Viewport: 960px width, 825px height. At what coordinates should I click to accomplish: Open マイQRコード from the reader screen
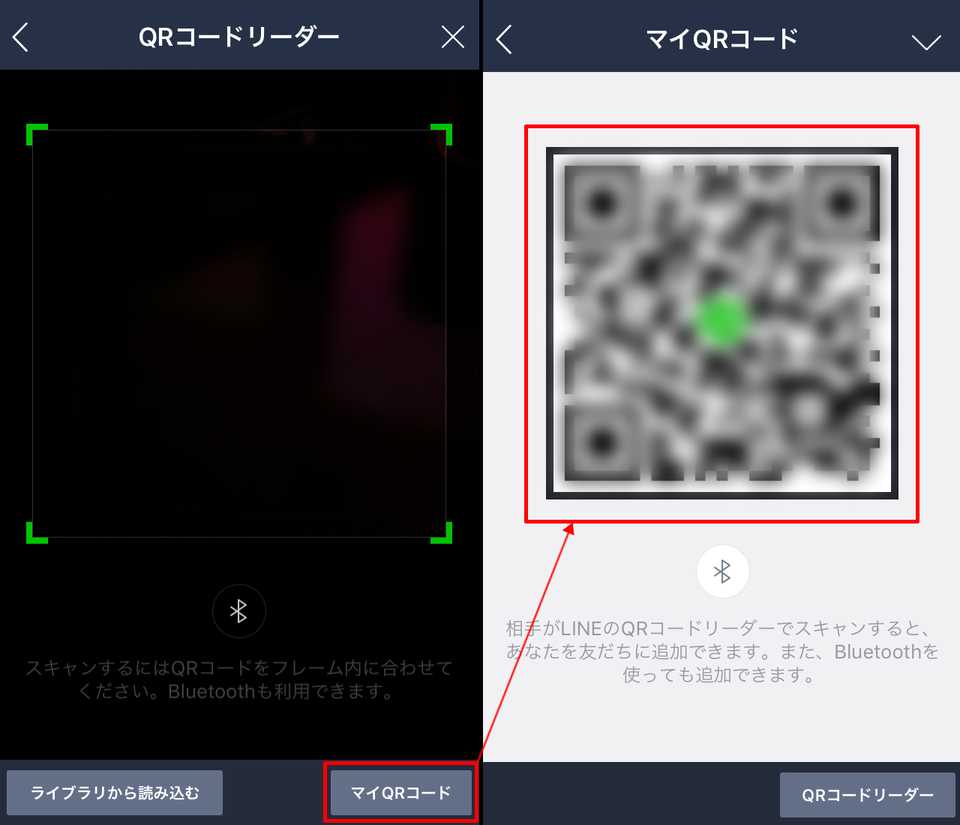tap(400, 793)
